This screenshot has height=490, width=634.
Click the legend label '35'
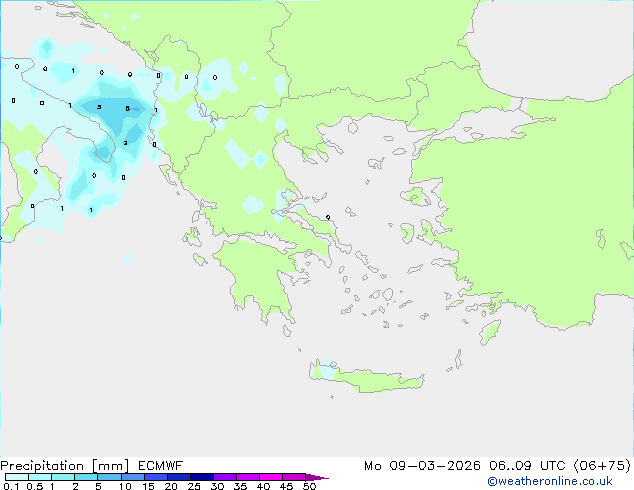240,486
